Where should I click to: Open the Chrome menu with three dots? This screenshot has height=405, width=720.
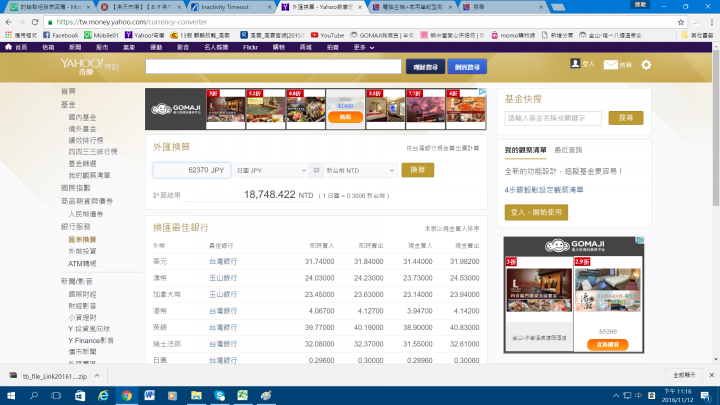click(x=712, y=22)
